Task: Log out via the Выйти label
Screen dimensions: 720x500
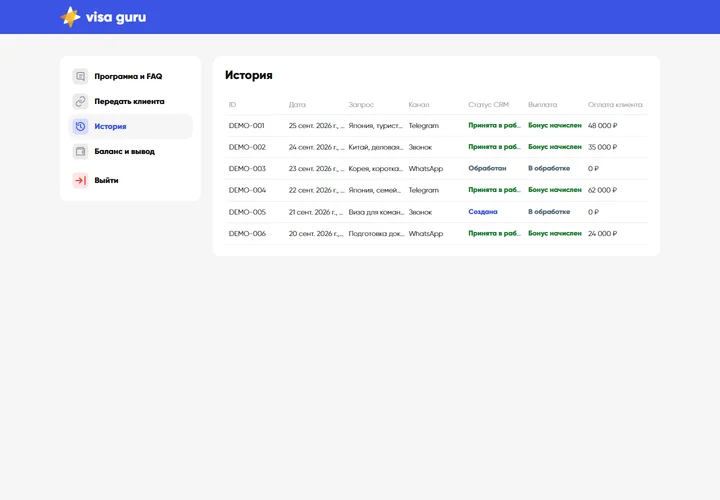Action: 107,180
